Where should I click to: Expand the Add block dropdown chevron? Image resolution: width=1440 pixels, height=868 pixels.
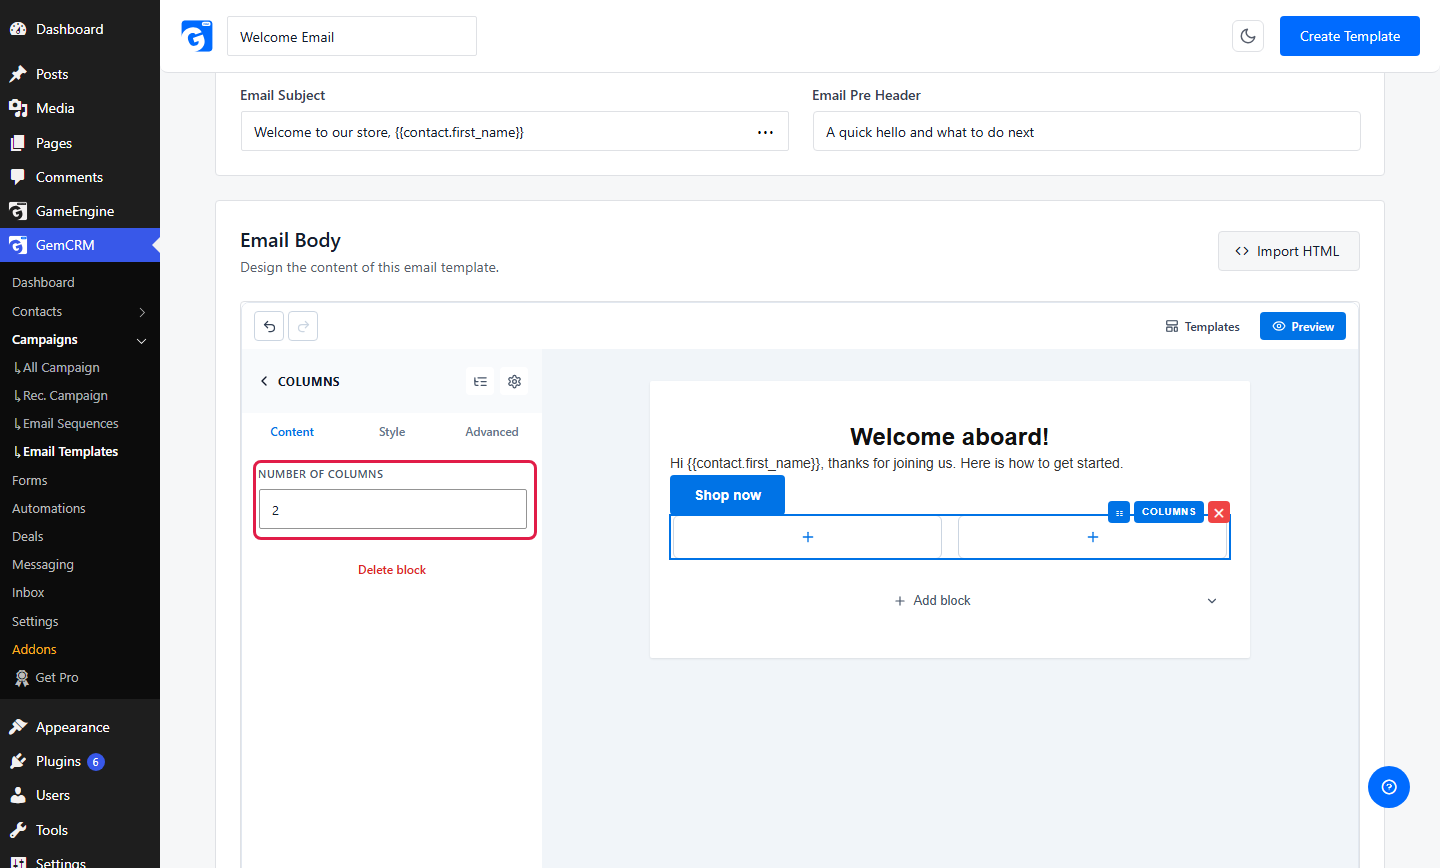(x=1212, y=601)
